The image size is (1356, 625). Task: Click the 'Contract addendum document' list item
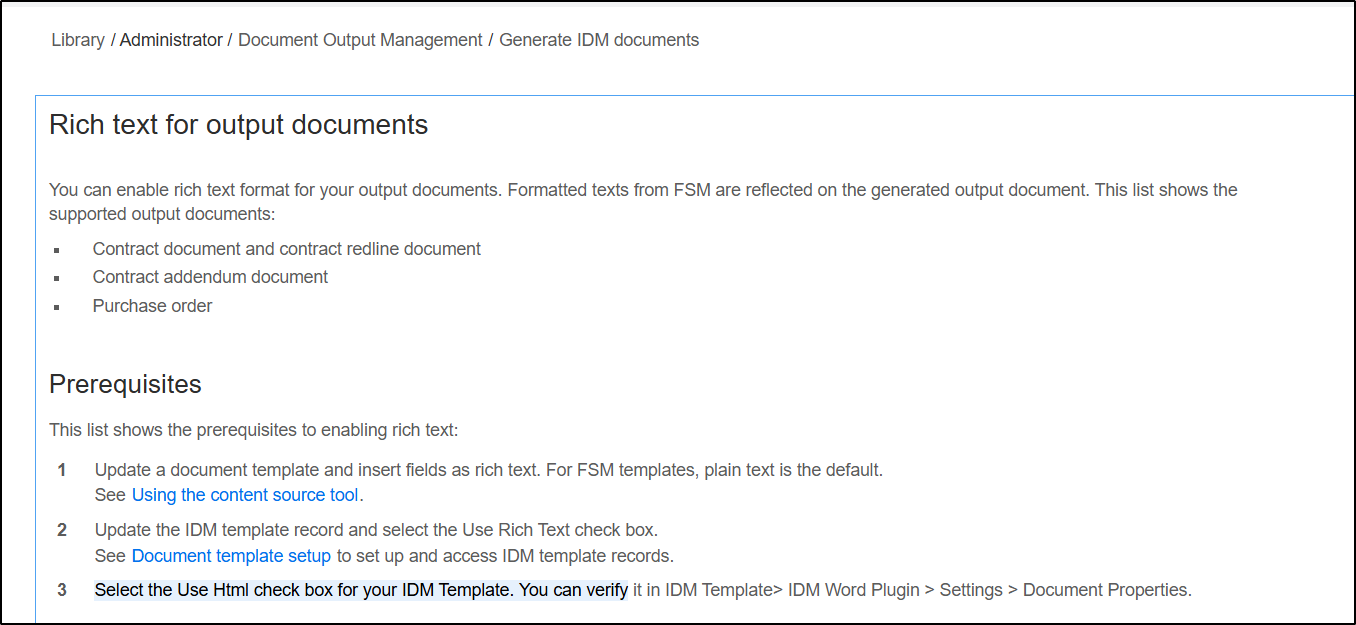(210, 277)
